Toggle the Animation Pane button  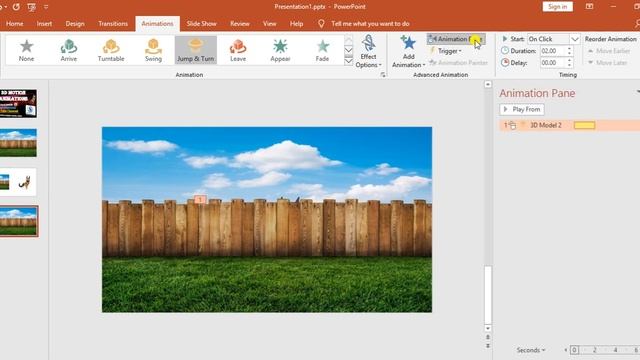coord(456,39)
